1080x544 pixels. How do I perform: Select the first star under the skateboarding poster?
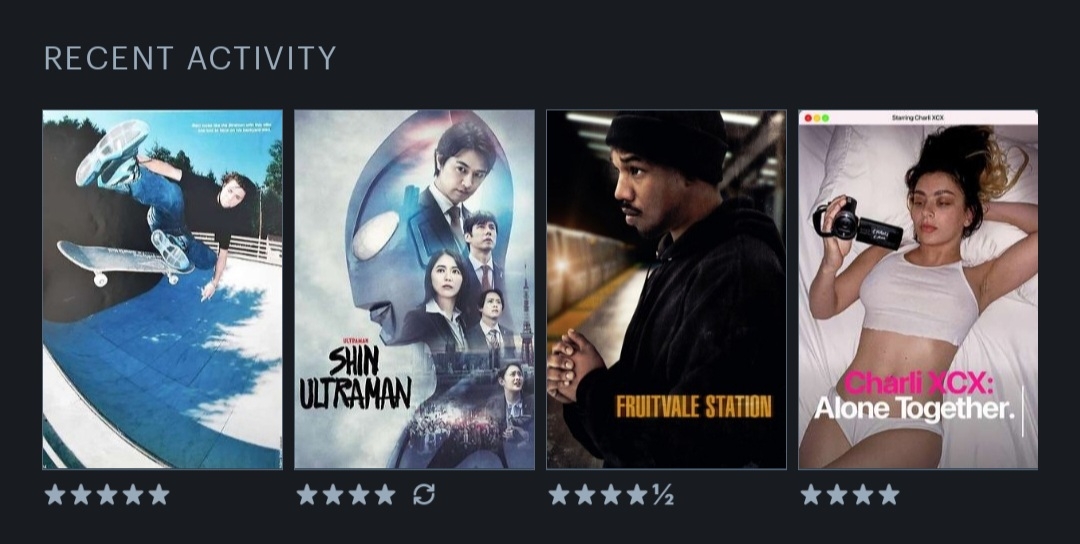coord(54,494)
